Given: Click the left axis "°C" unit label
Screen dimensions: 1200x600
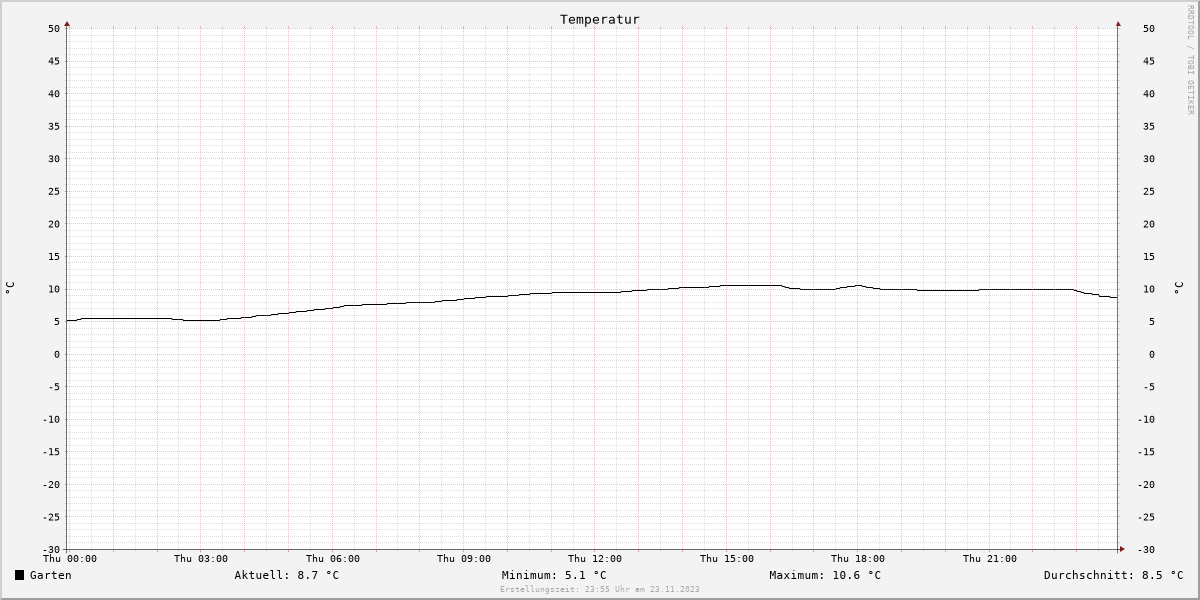Looking at the screenshot, I should (10, 288).
